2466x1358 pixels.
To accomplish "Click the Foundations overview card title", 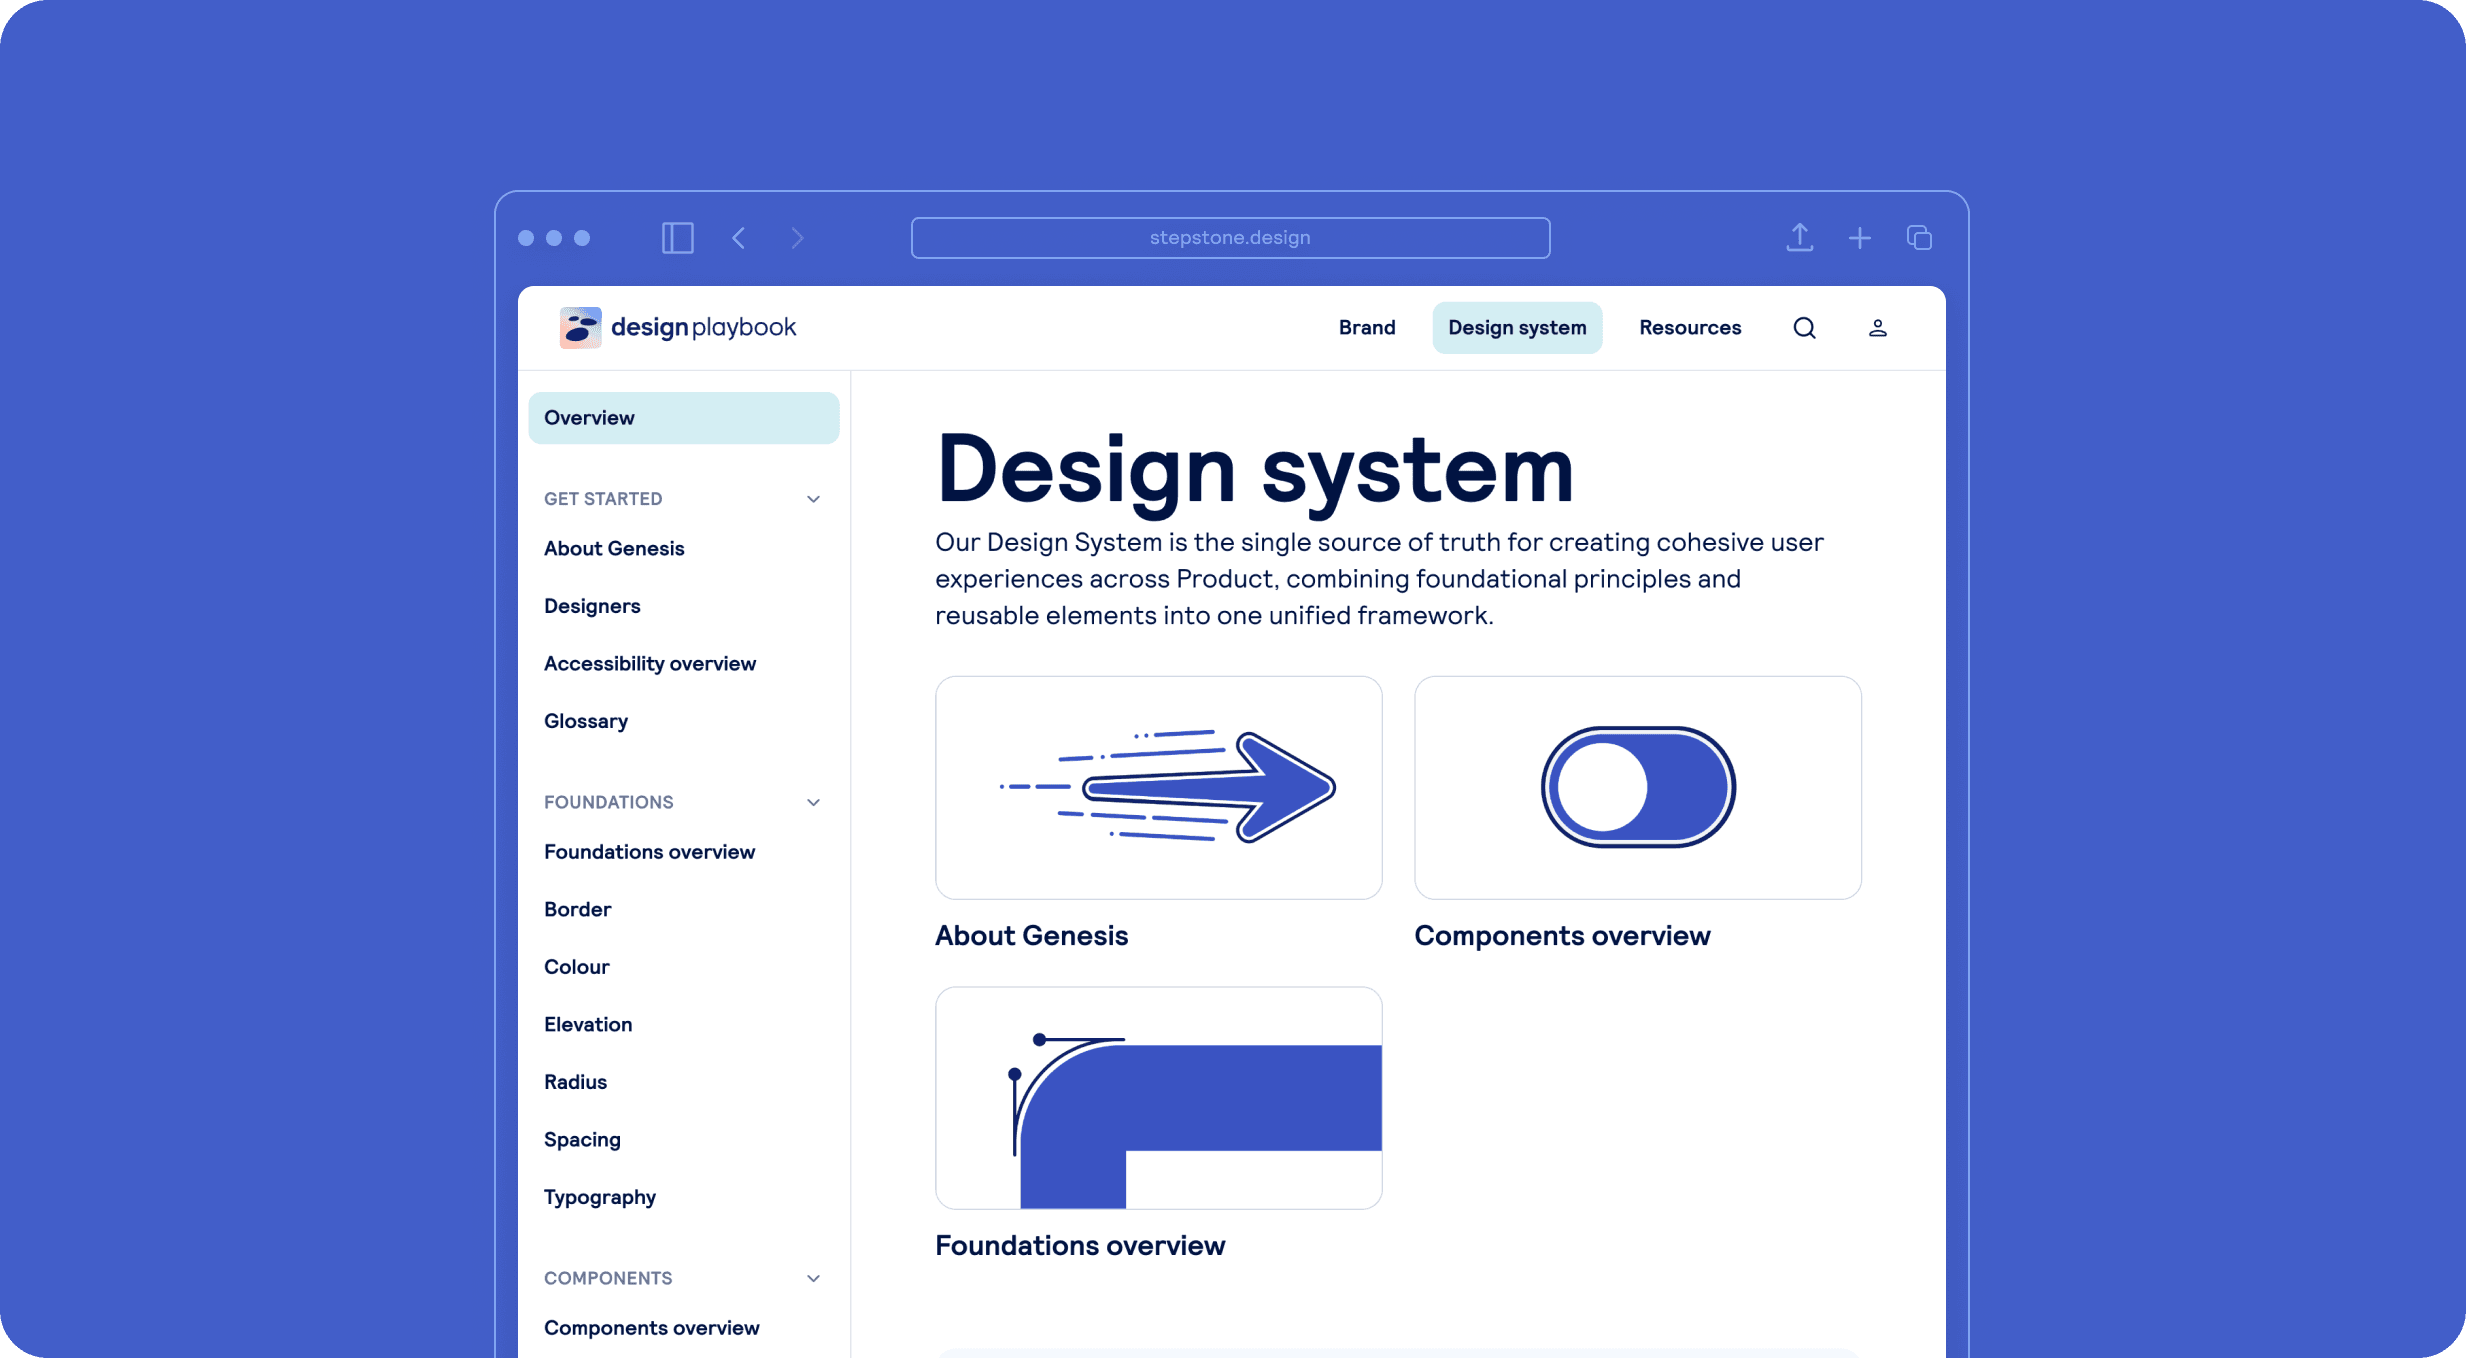I will [x=1079, y=1246].
